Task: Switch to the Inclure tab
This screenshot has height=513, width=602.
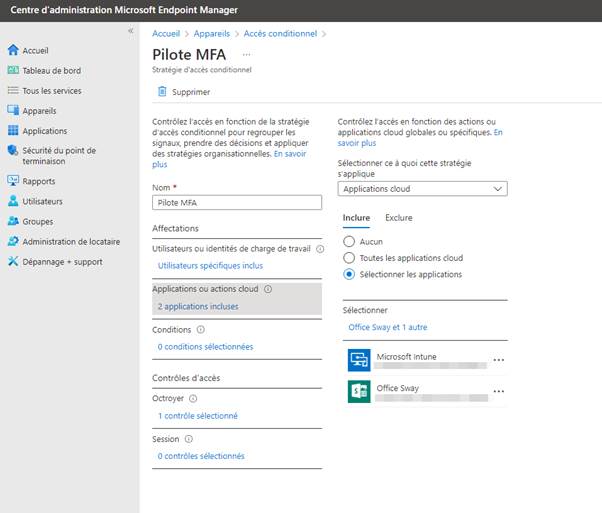Action: (356, 218)
